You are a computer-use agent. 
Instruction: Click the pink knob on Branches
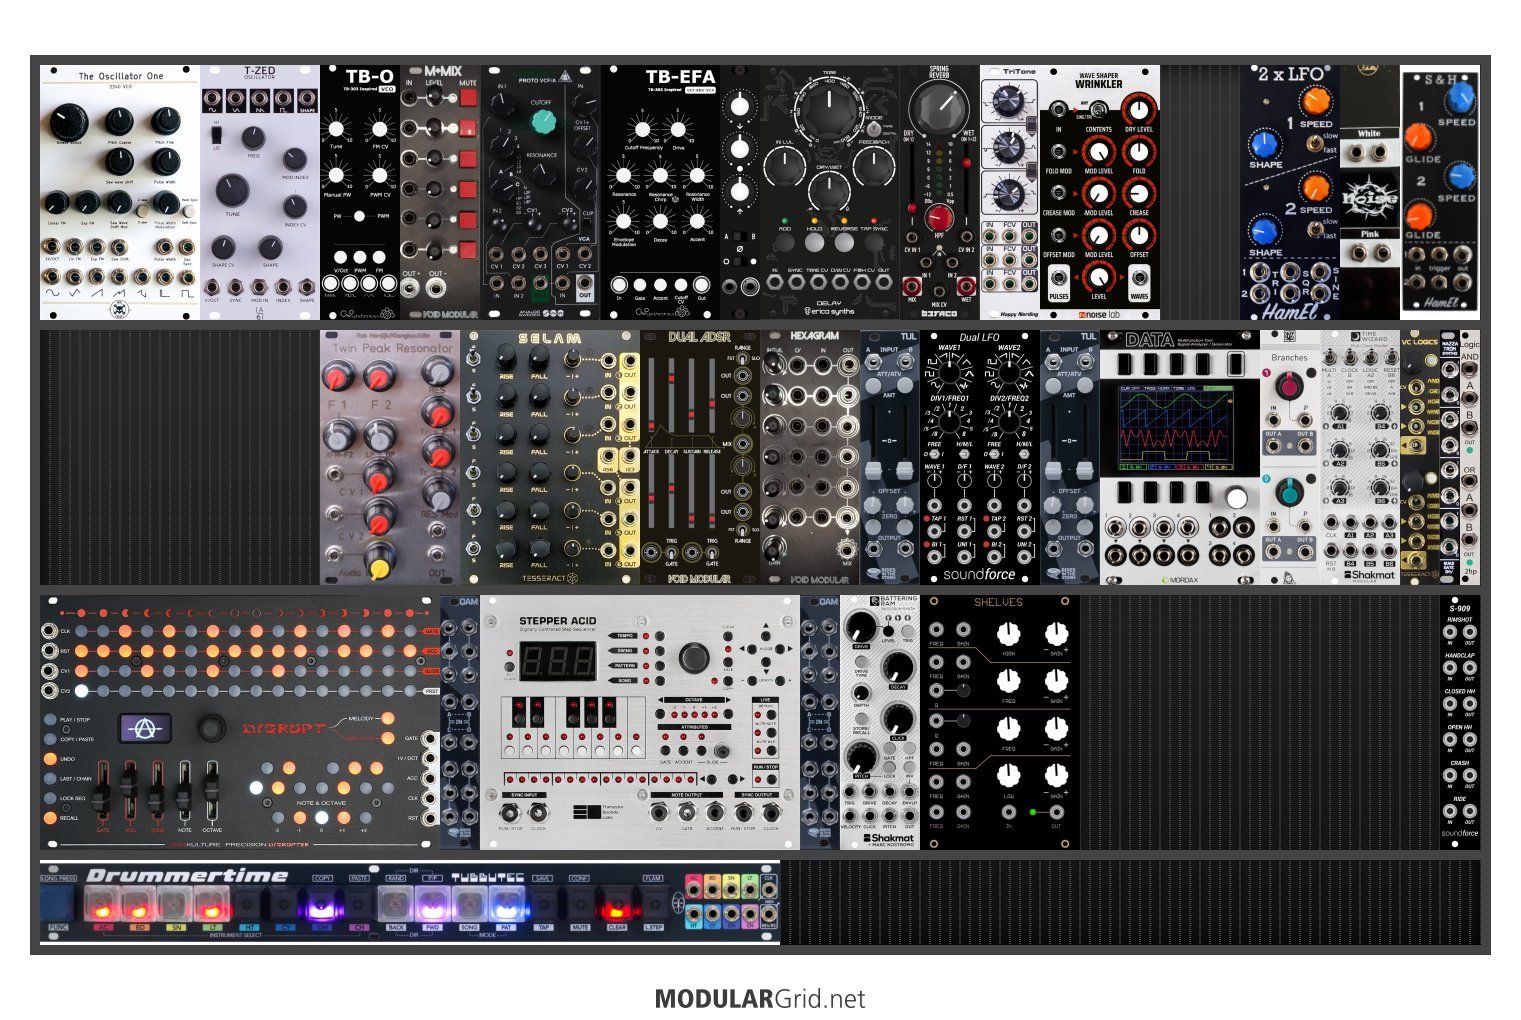click(x=1290, y=385)
